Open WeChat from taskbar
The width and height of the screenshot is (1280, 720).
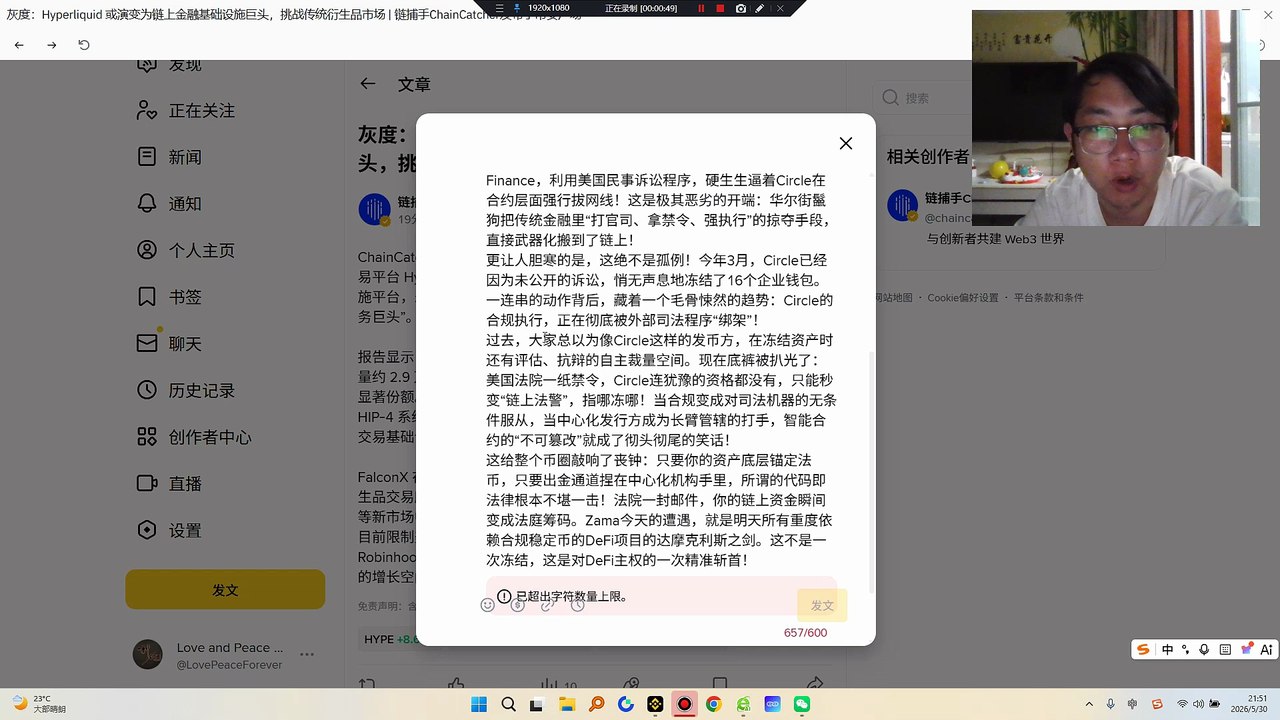[801, 704]
